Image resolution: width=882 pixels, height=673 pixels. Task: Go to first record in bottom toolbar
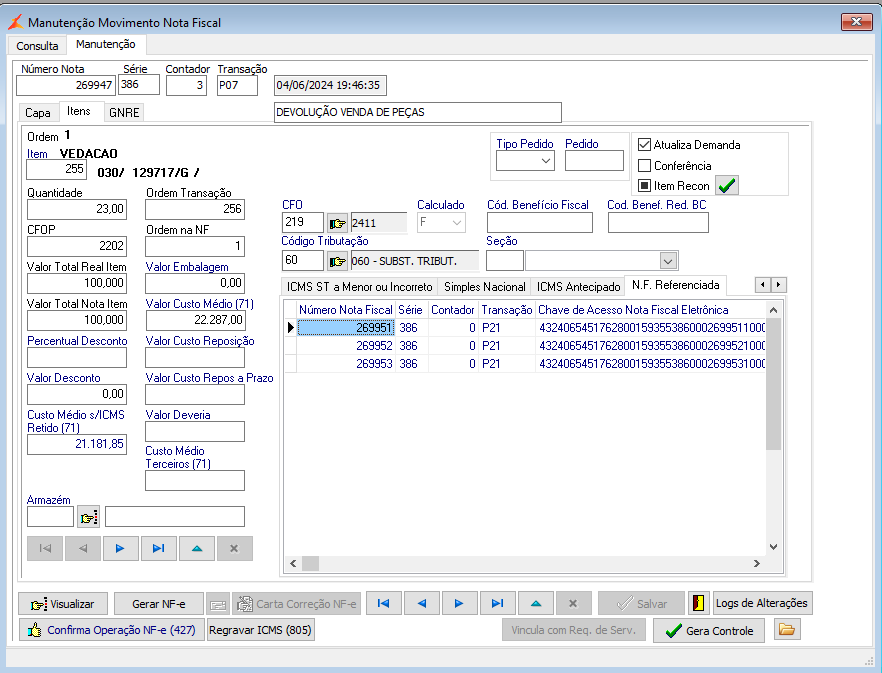click(384, 603)
